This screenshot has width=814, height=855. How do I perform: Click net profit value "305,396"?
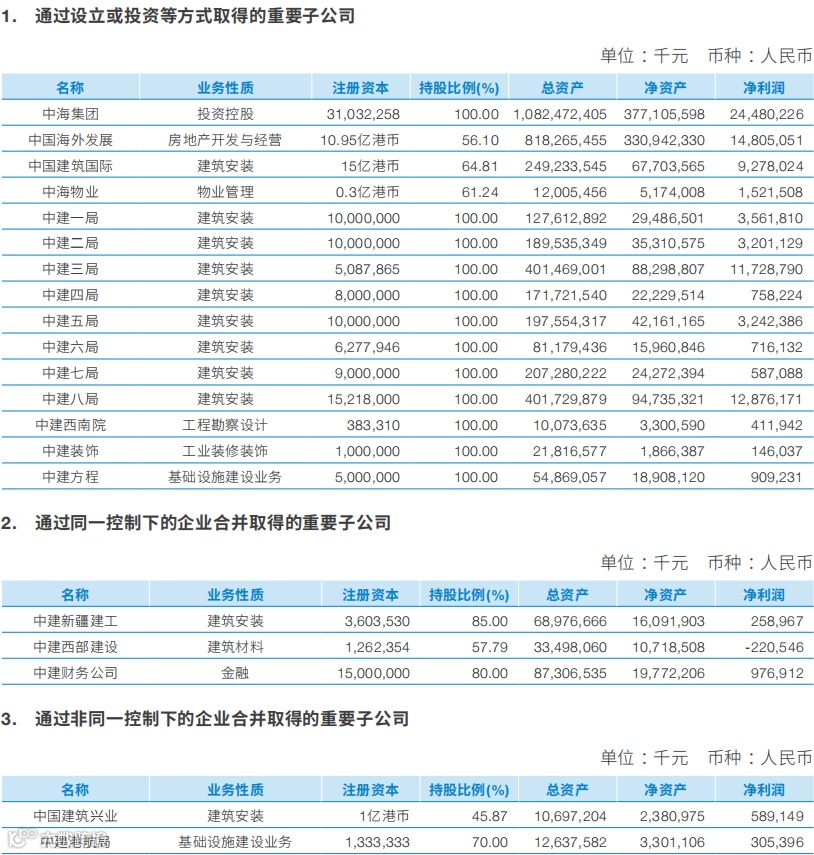pyautogui.click(x=777, y=842)
